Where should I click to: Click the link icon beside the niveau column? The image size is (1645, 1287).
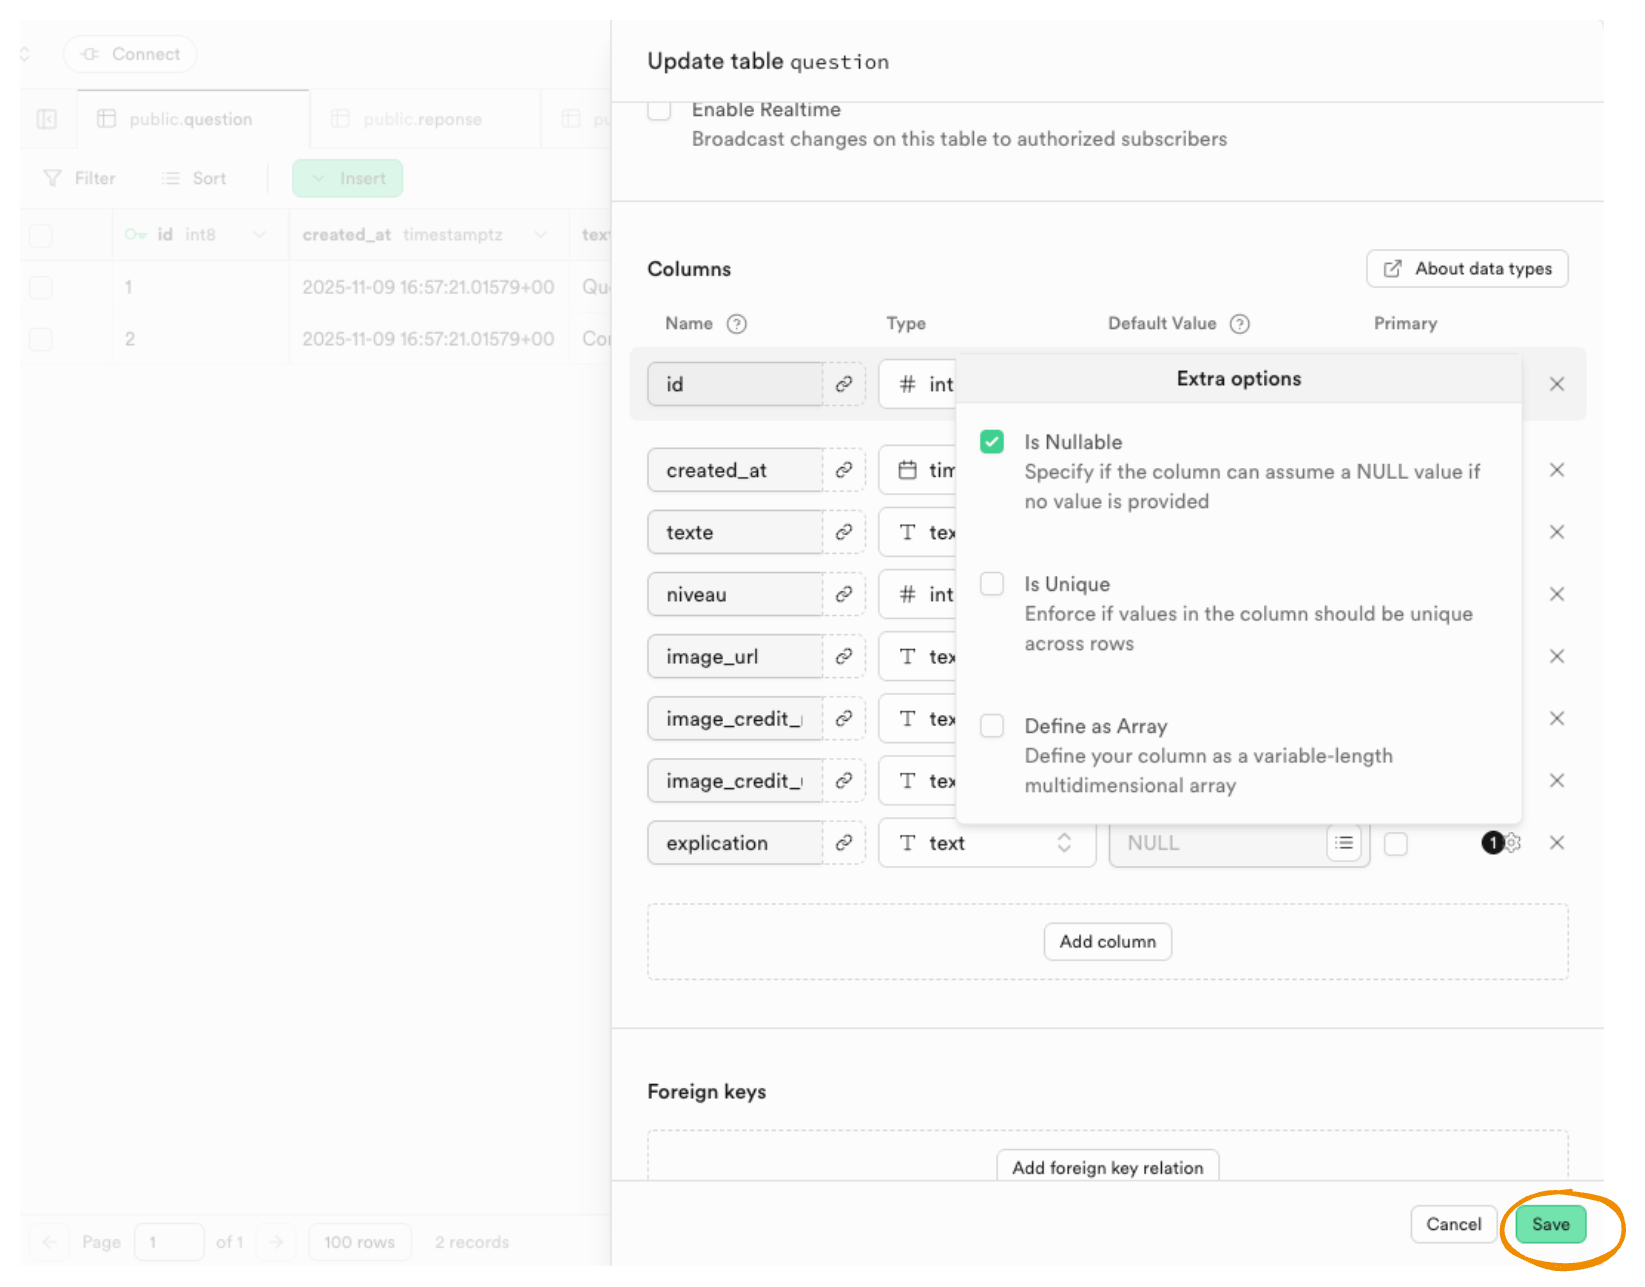click(x=843, y=594)
